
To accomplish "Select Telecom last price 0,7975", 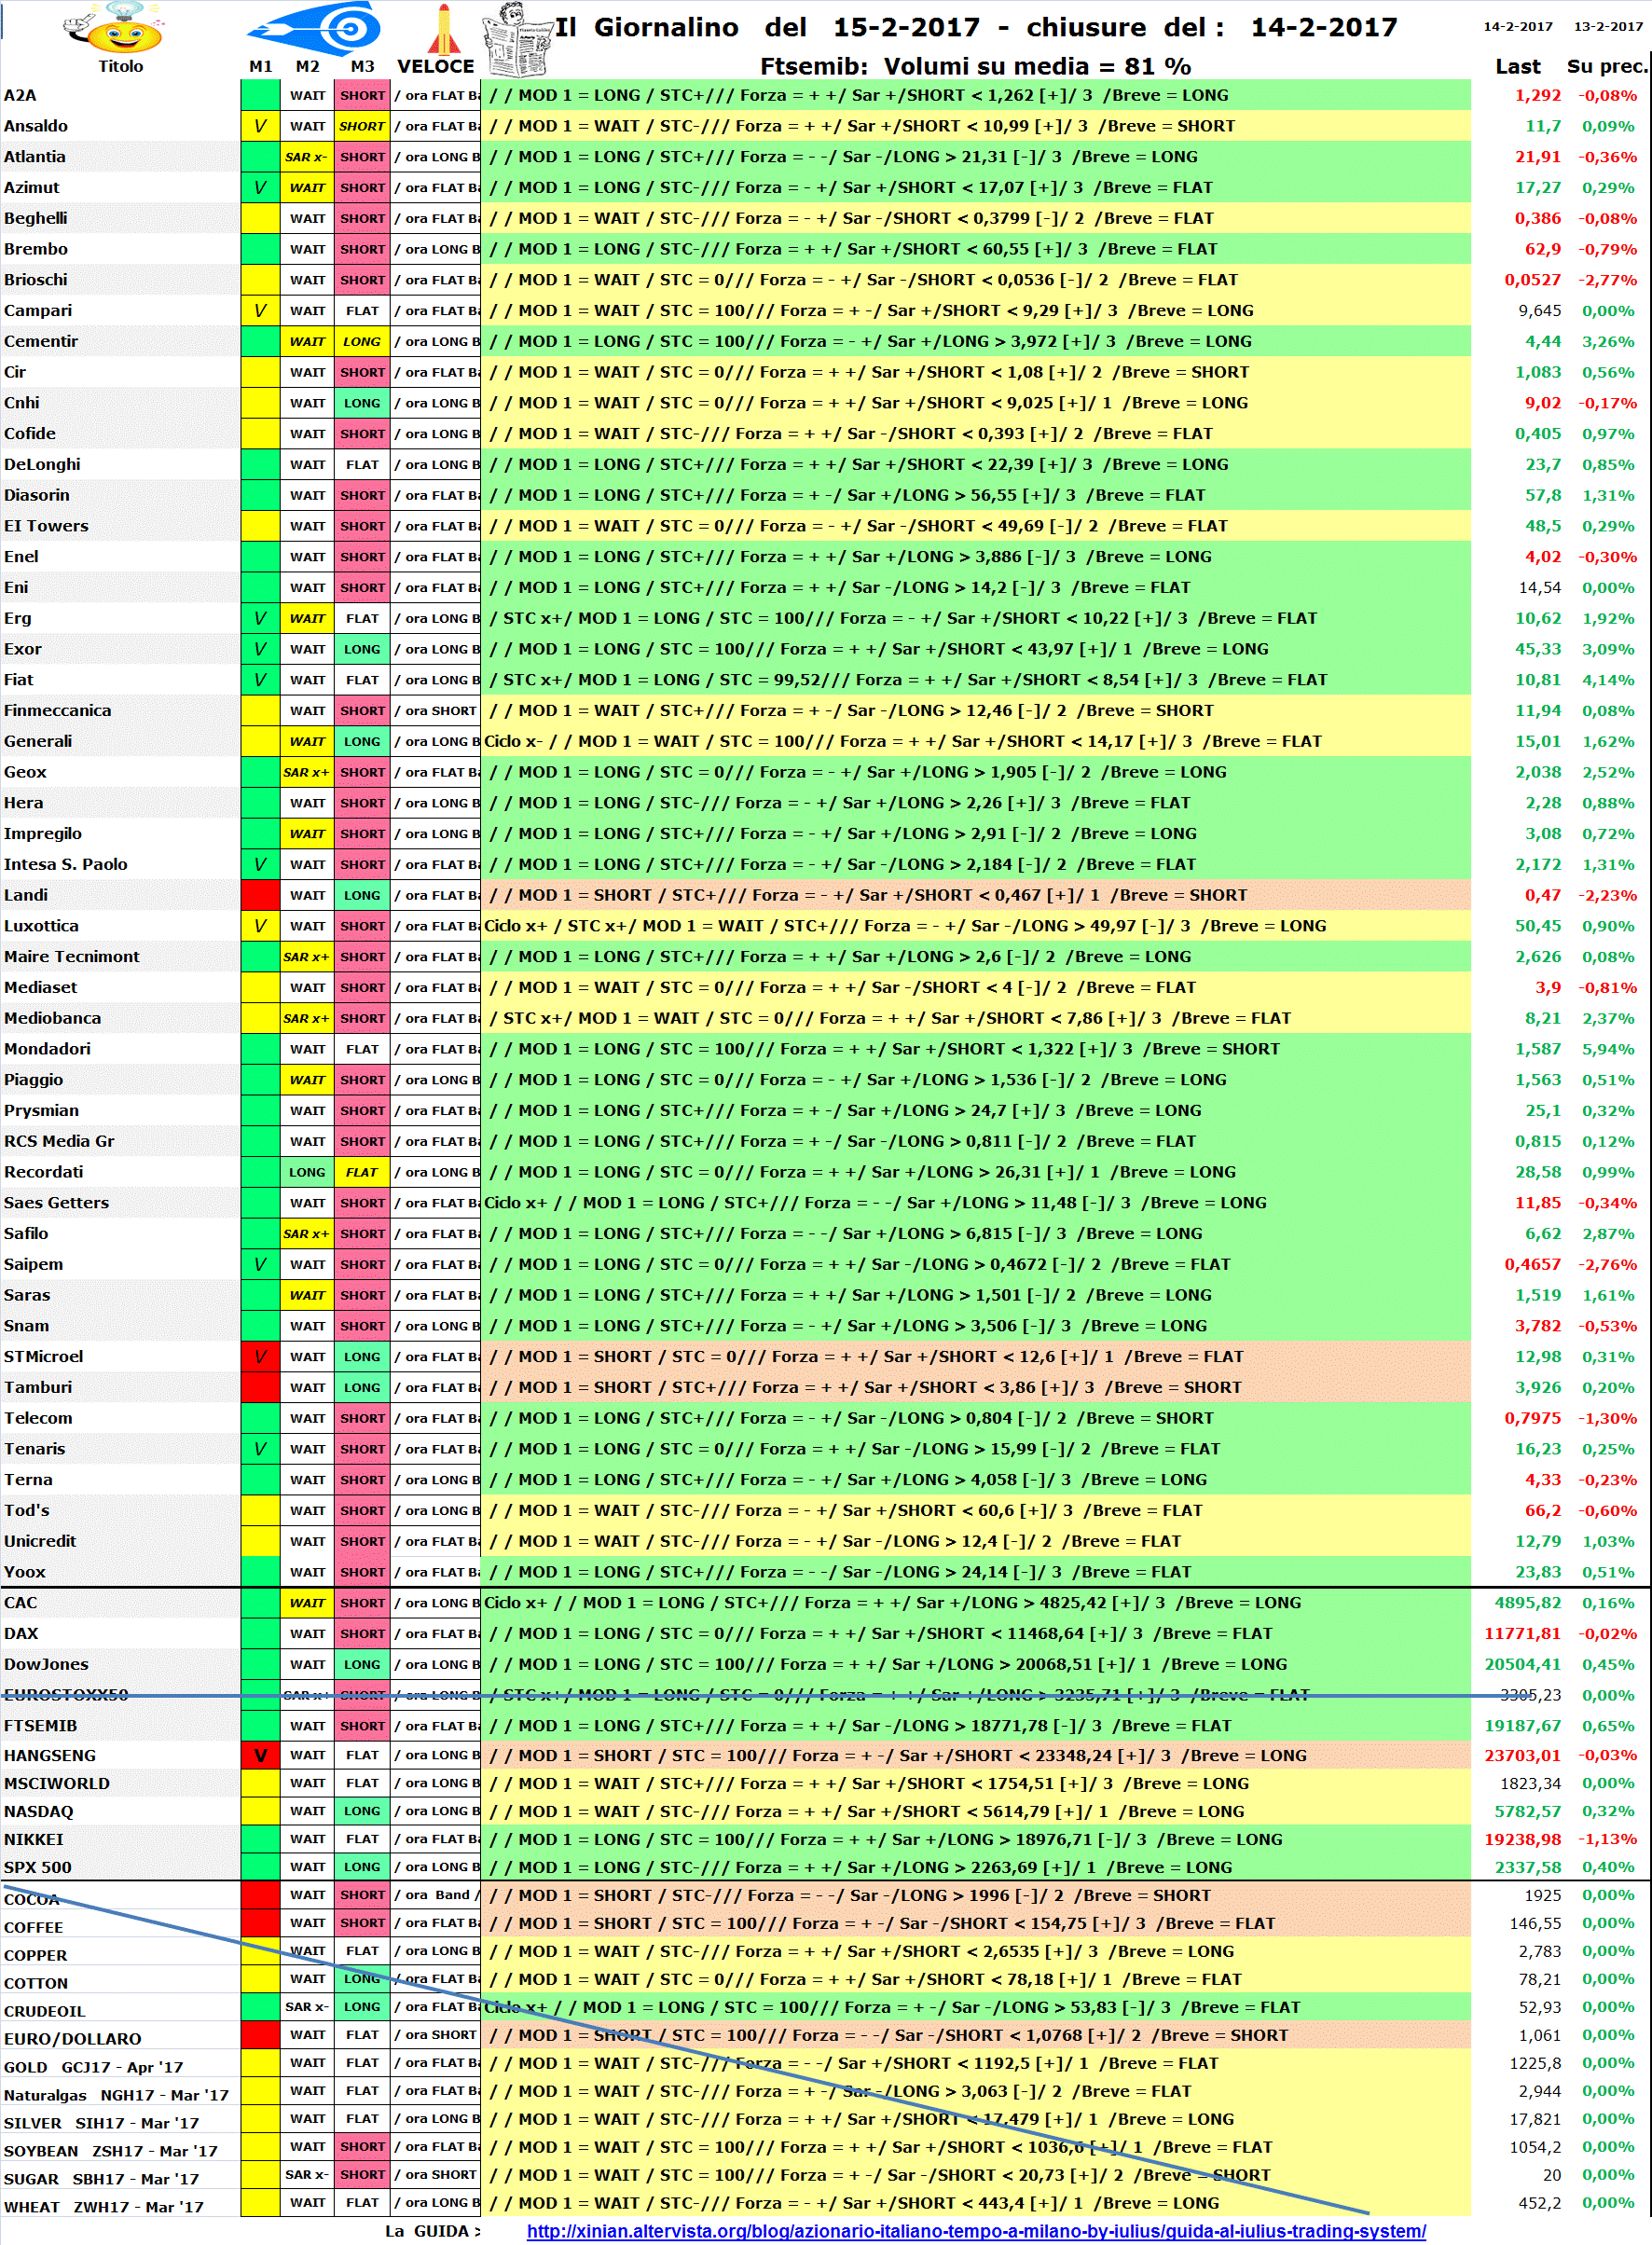I will [x=1533, y=1418].
